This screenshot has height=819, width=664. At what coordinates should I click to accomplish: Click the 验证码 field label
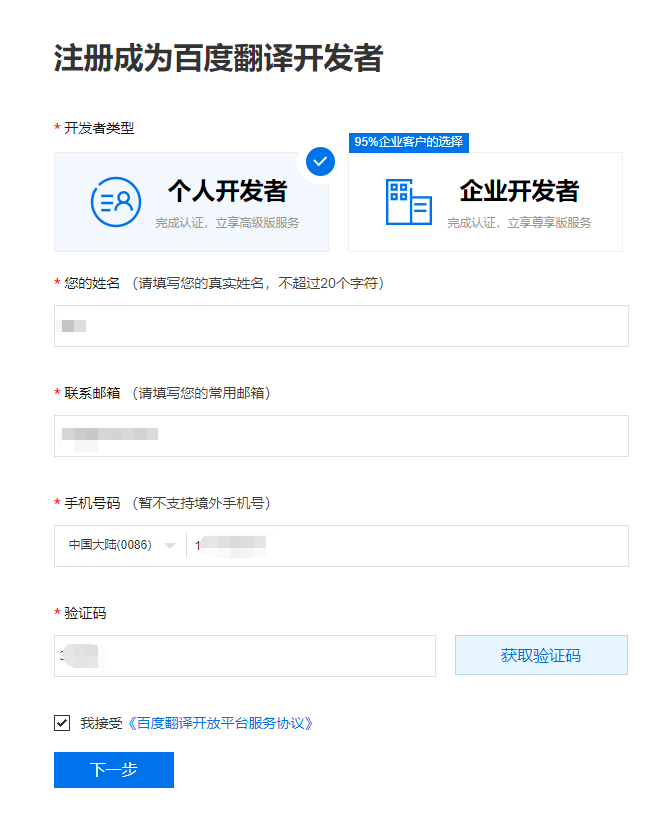85,613
